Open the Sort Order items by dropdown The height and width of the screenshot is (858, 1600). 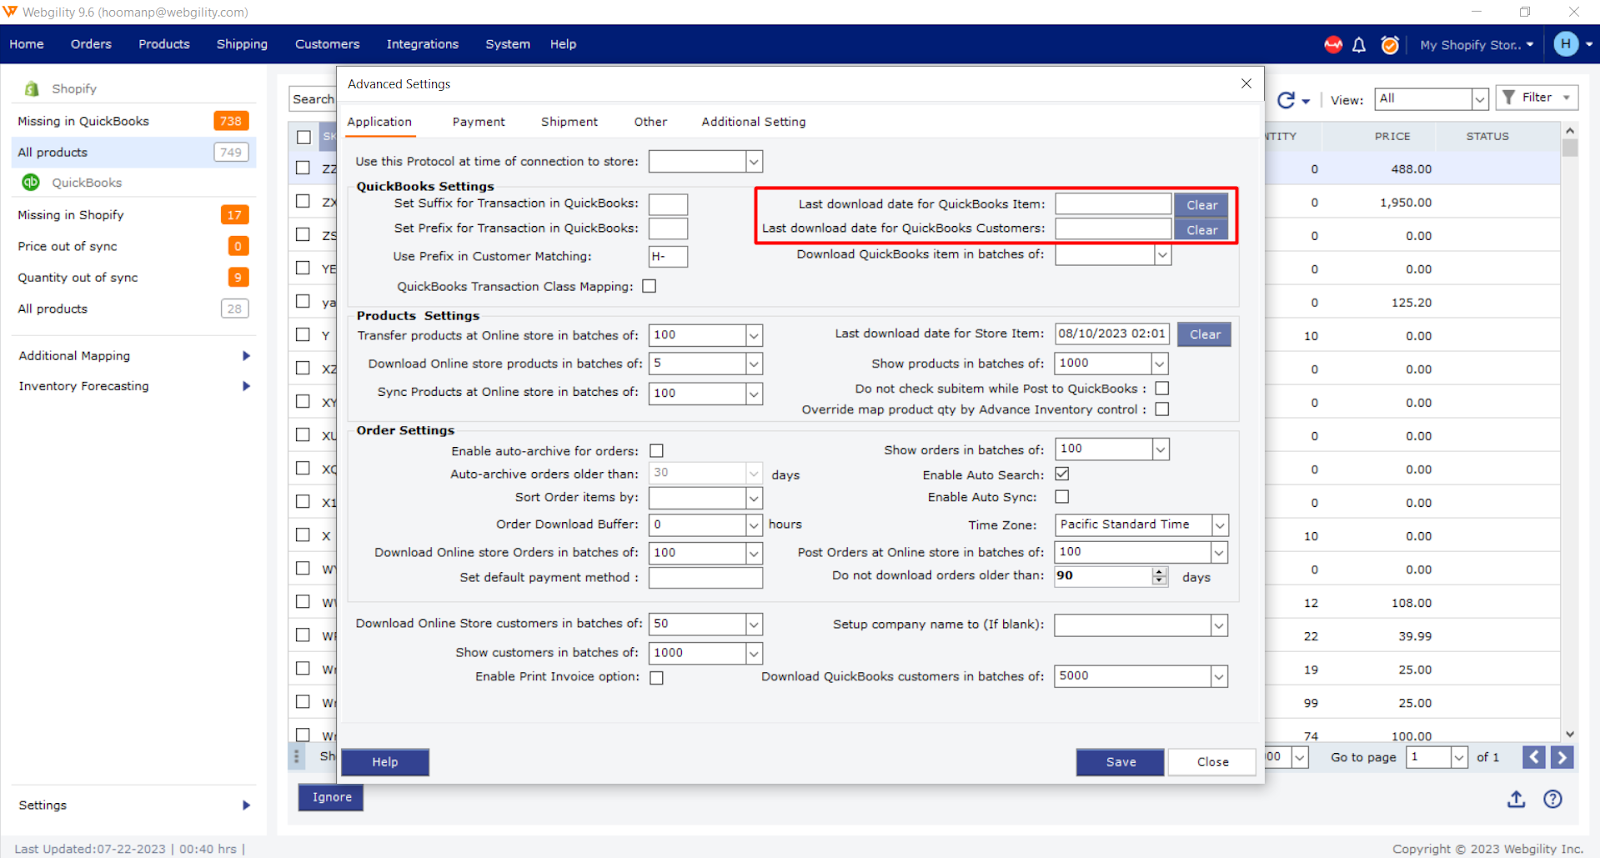pos(754,497)
